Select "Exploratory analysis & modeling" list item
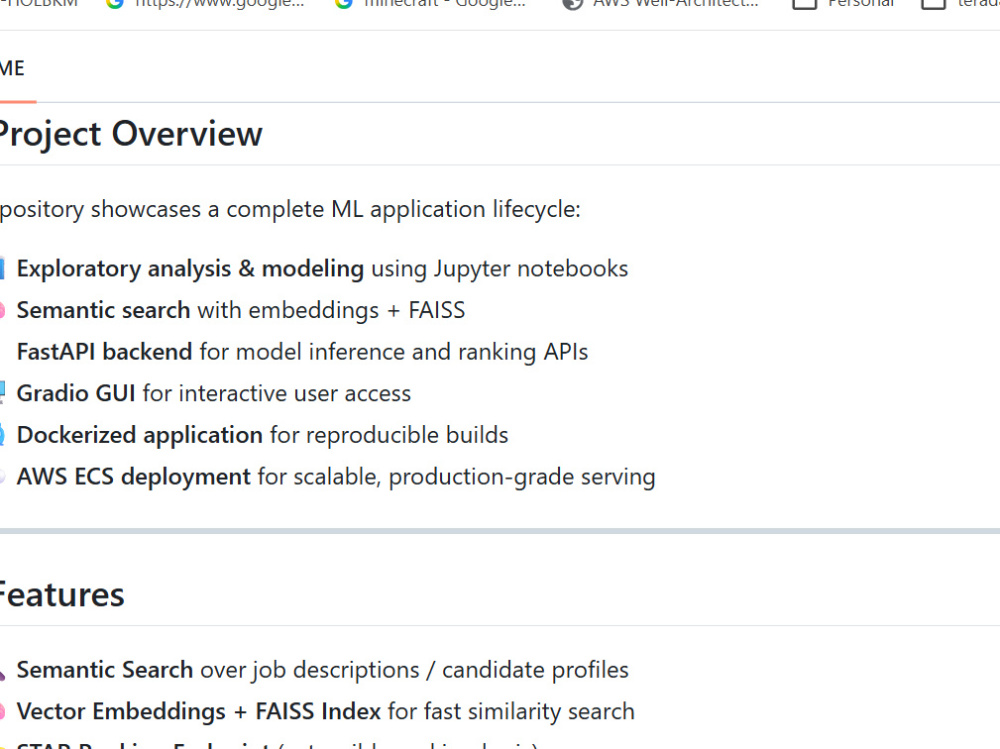Screen dimensions: 1000x749 [x=322, y=269]
